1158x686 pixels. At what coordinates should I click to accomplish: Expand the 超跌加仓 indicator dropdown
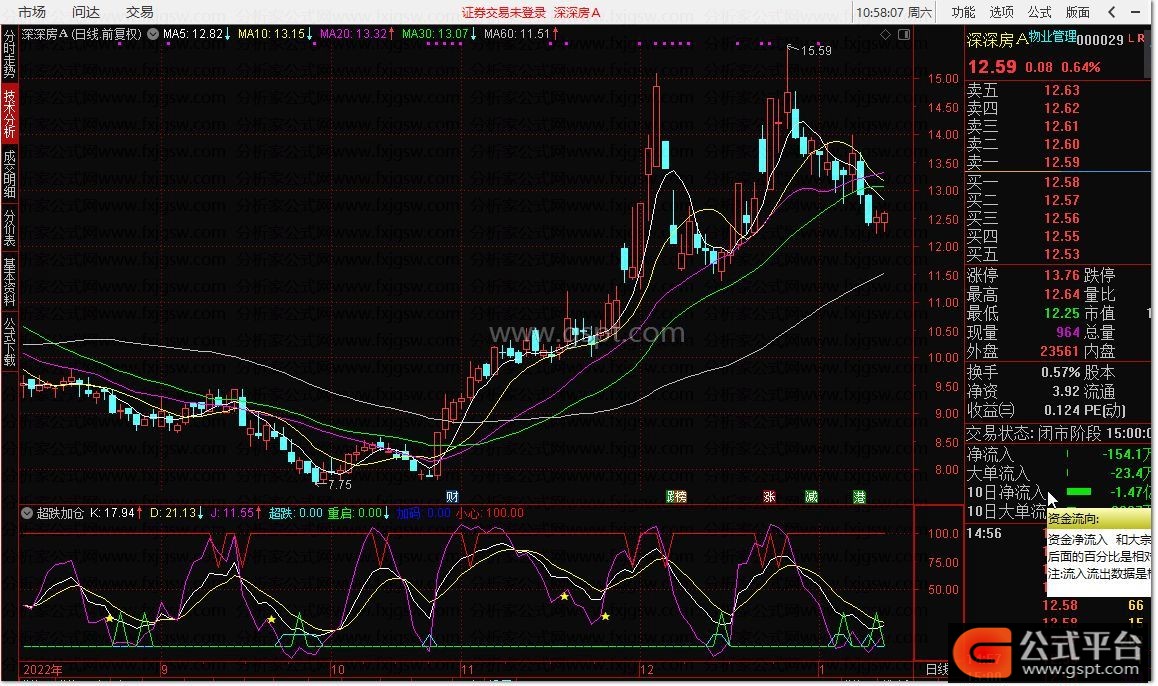pyautogui.click(x=27, y=512)
